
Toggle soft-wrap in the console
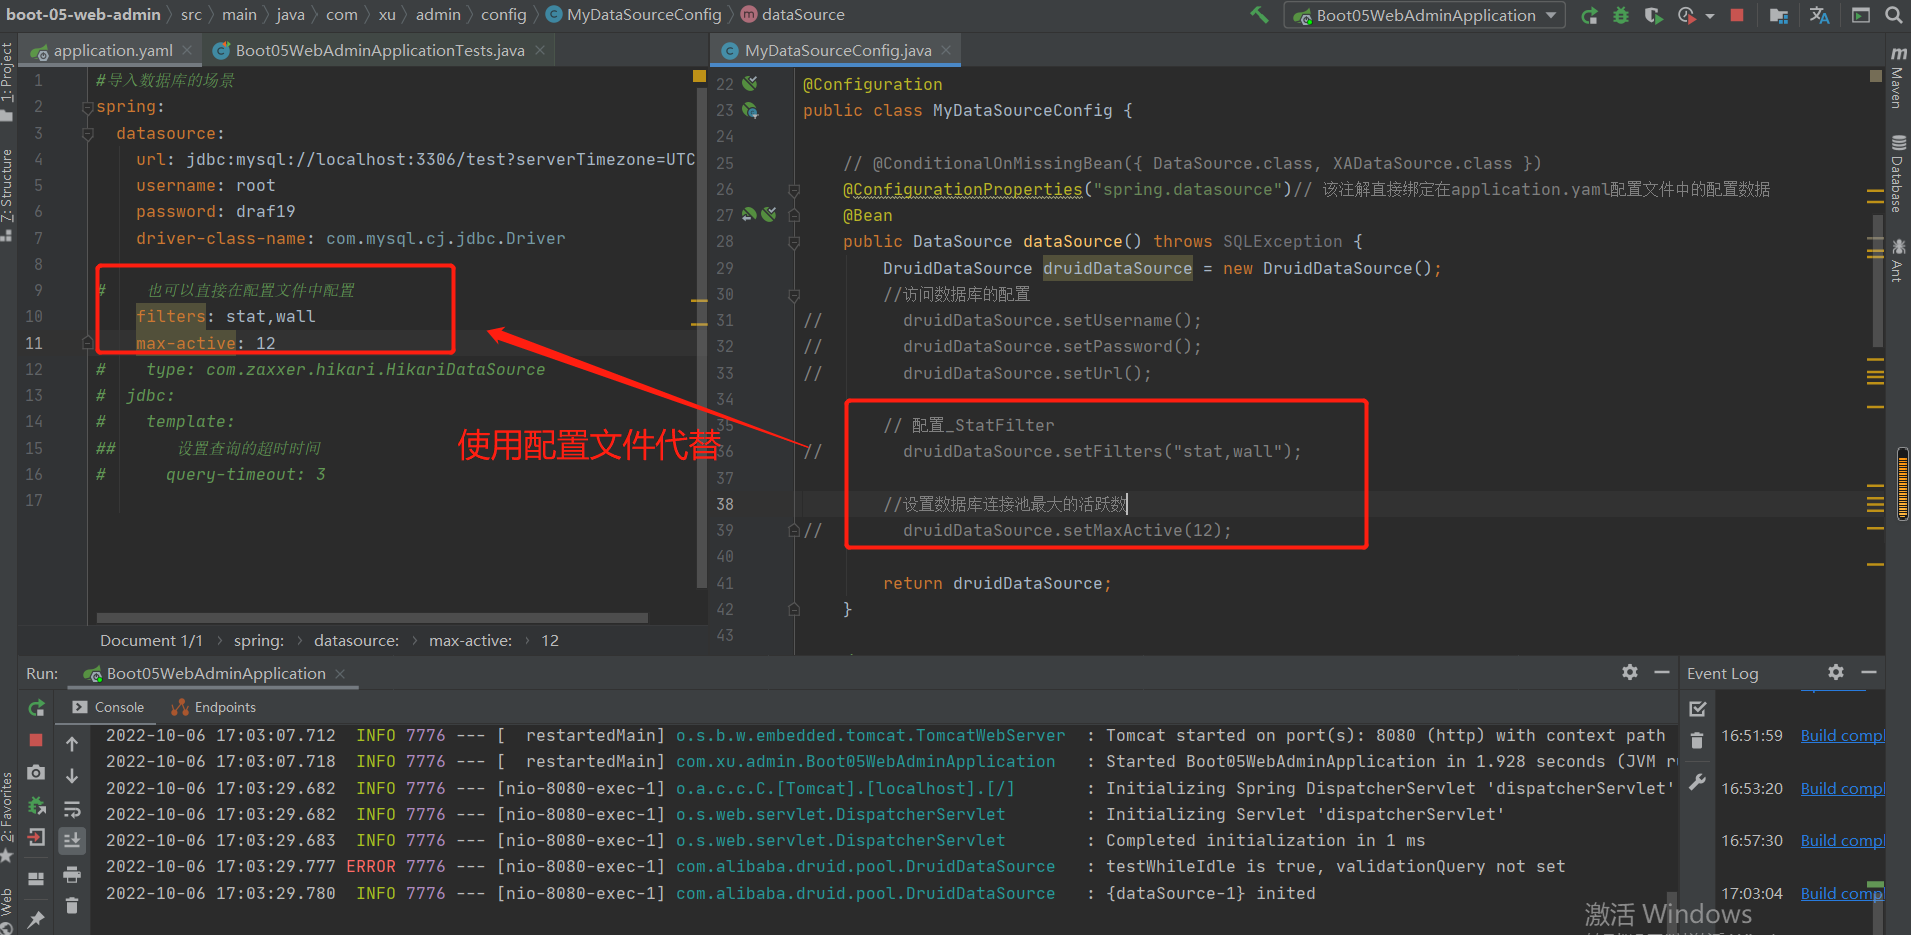(x=72, y=809)
